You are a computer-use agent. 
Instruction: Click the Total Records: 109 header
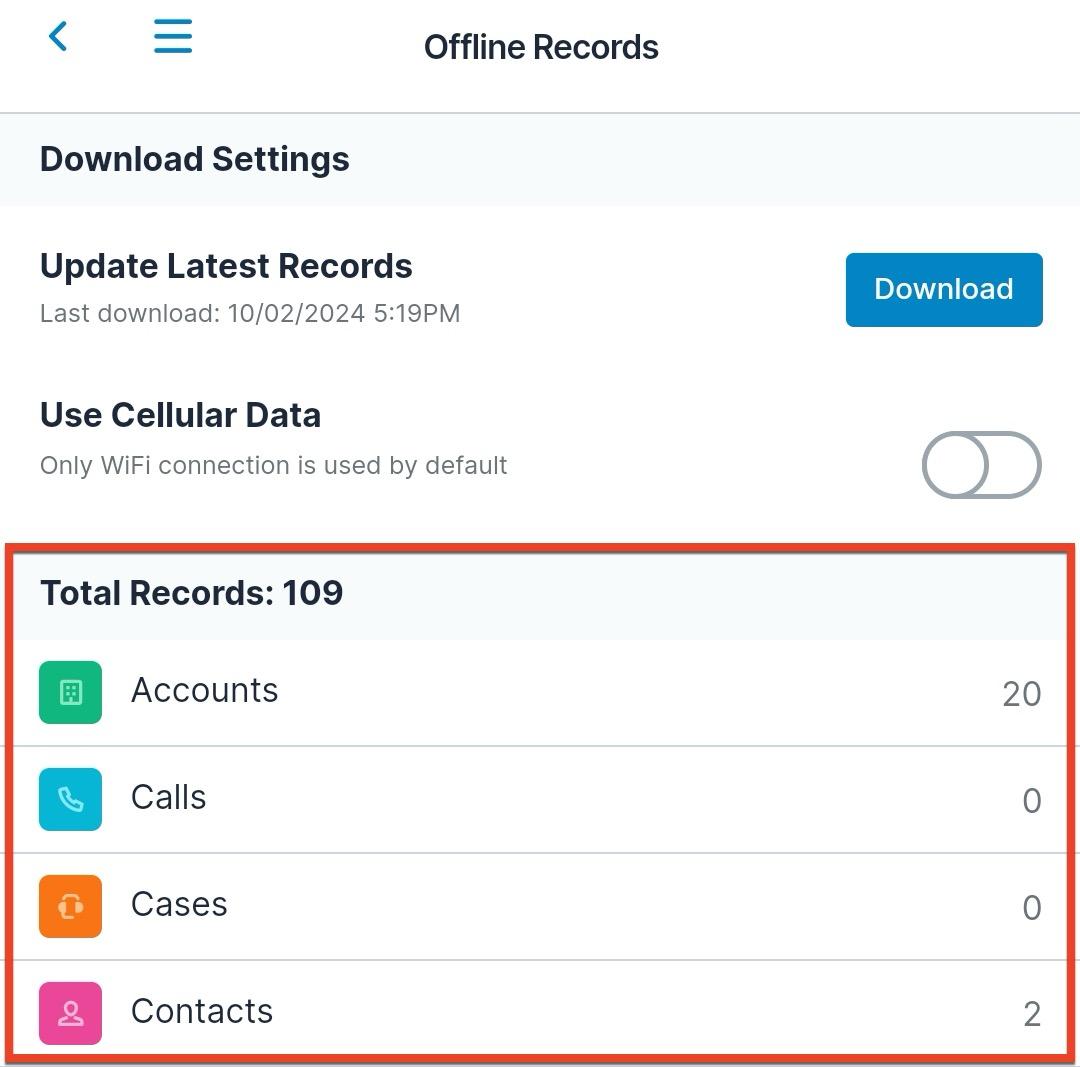click(191, 592)
